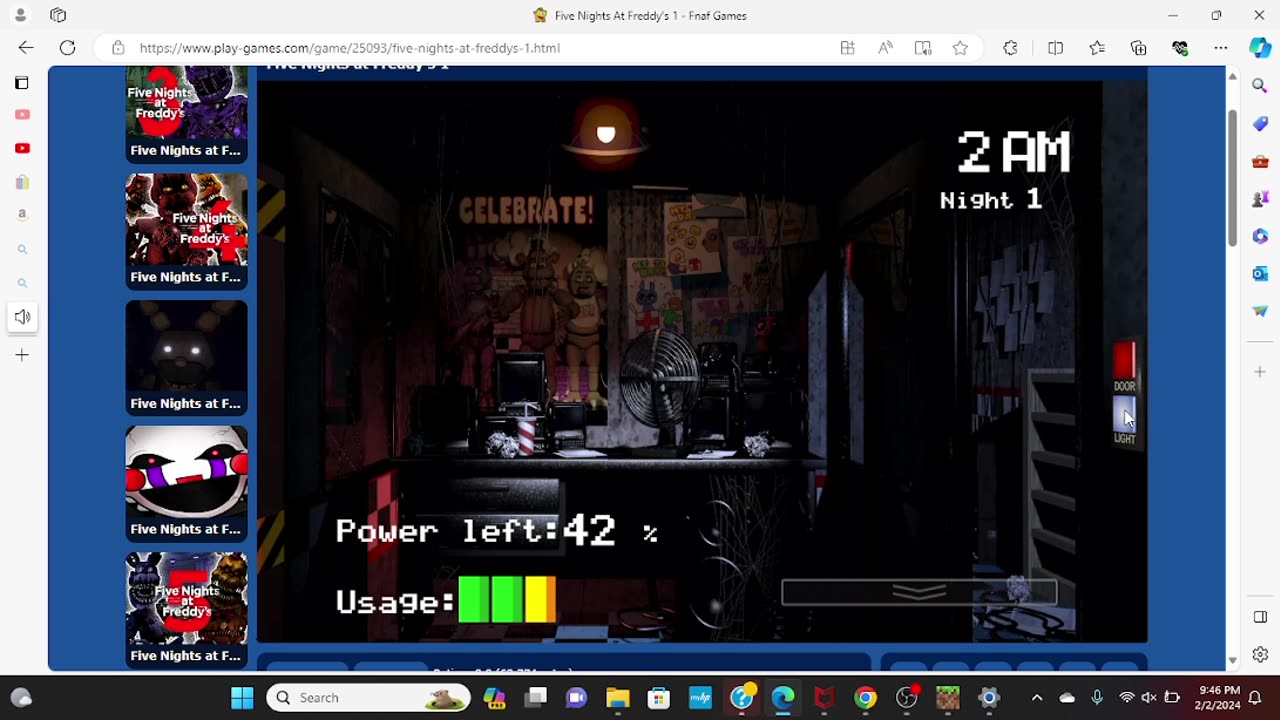Open Edge Settings and more menu
Viewport: 1280px width, 720px height.
(x=1221, y=48)
